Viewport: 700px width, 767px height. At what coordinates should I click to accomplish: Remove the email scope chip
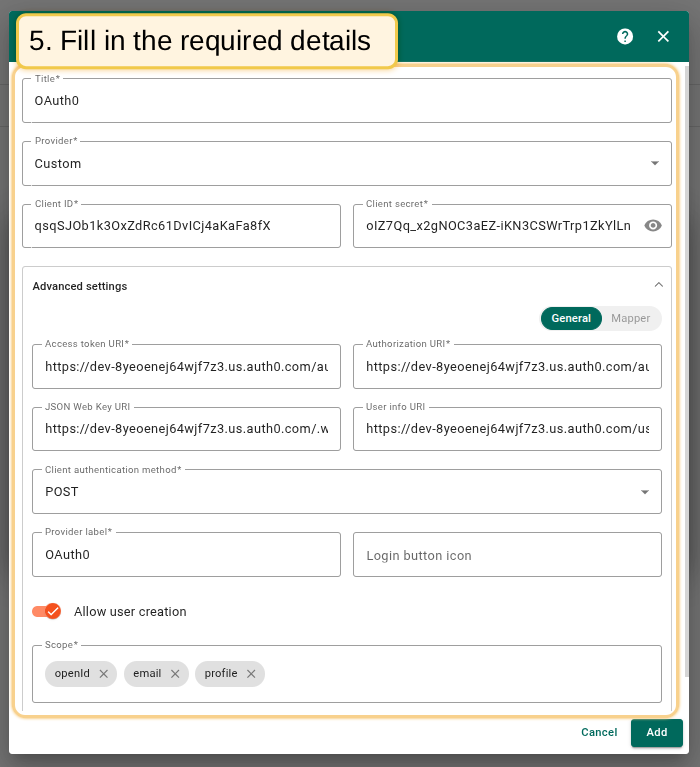point(175,674)
